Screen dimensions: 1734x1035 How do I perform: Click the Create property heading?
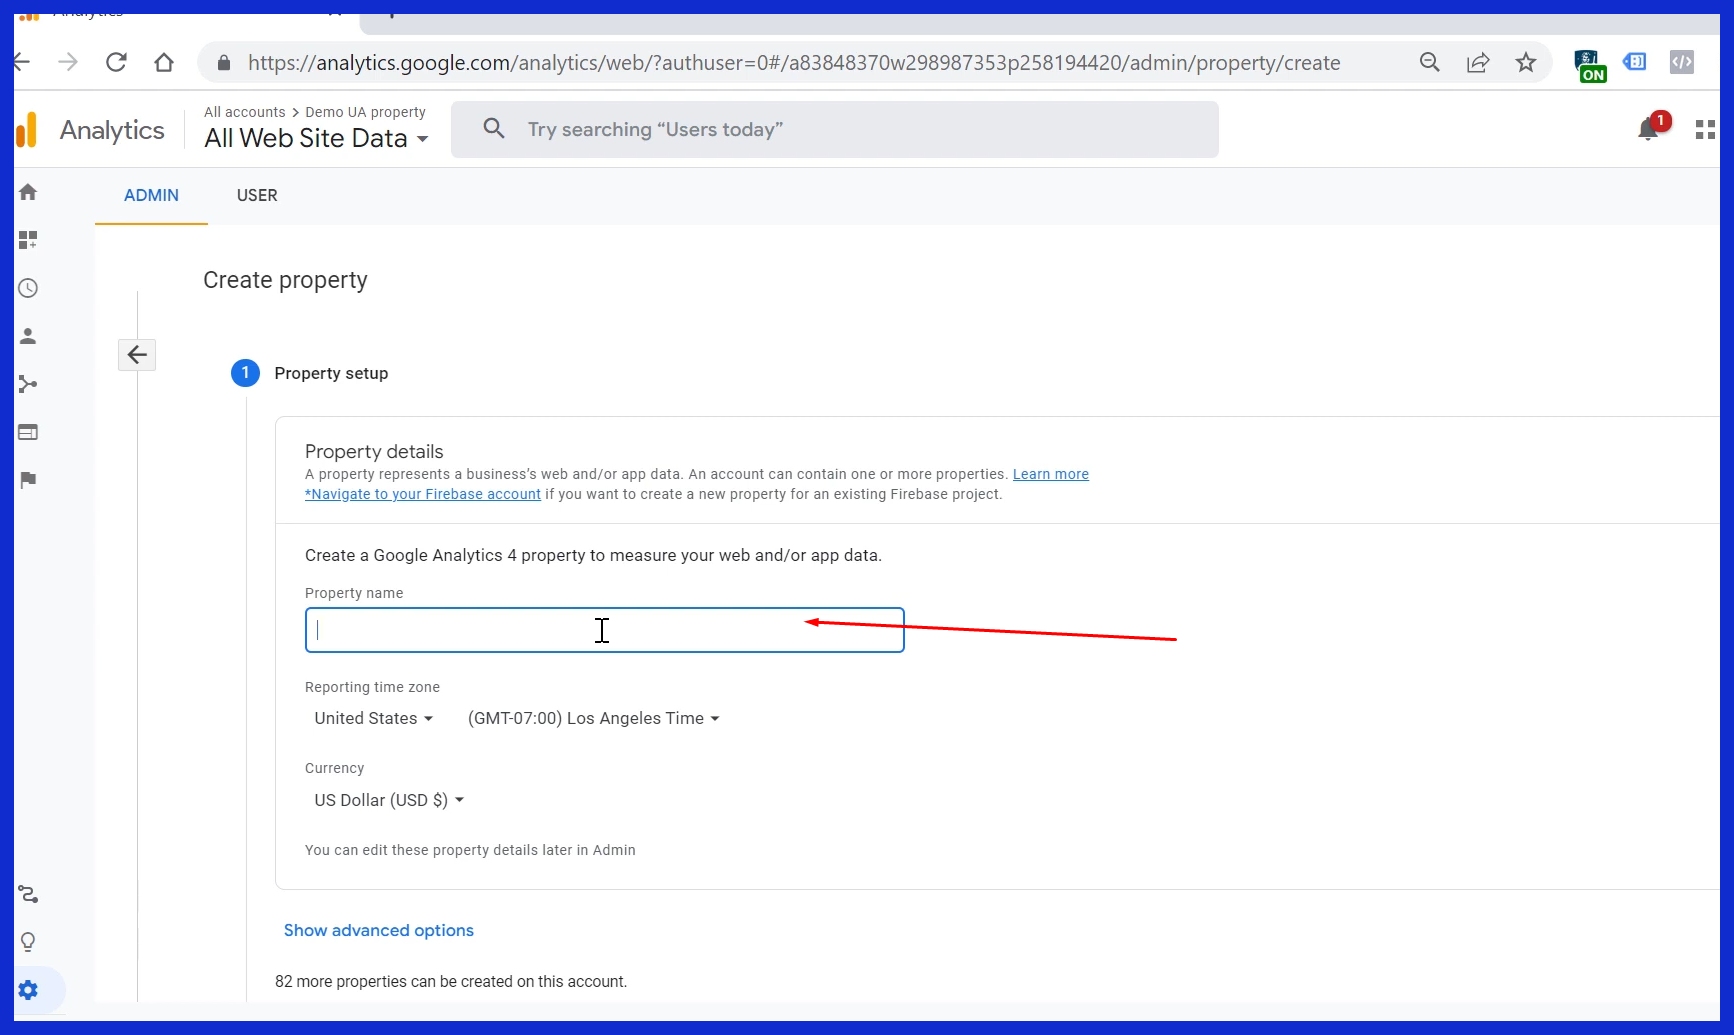(285, 280)
